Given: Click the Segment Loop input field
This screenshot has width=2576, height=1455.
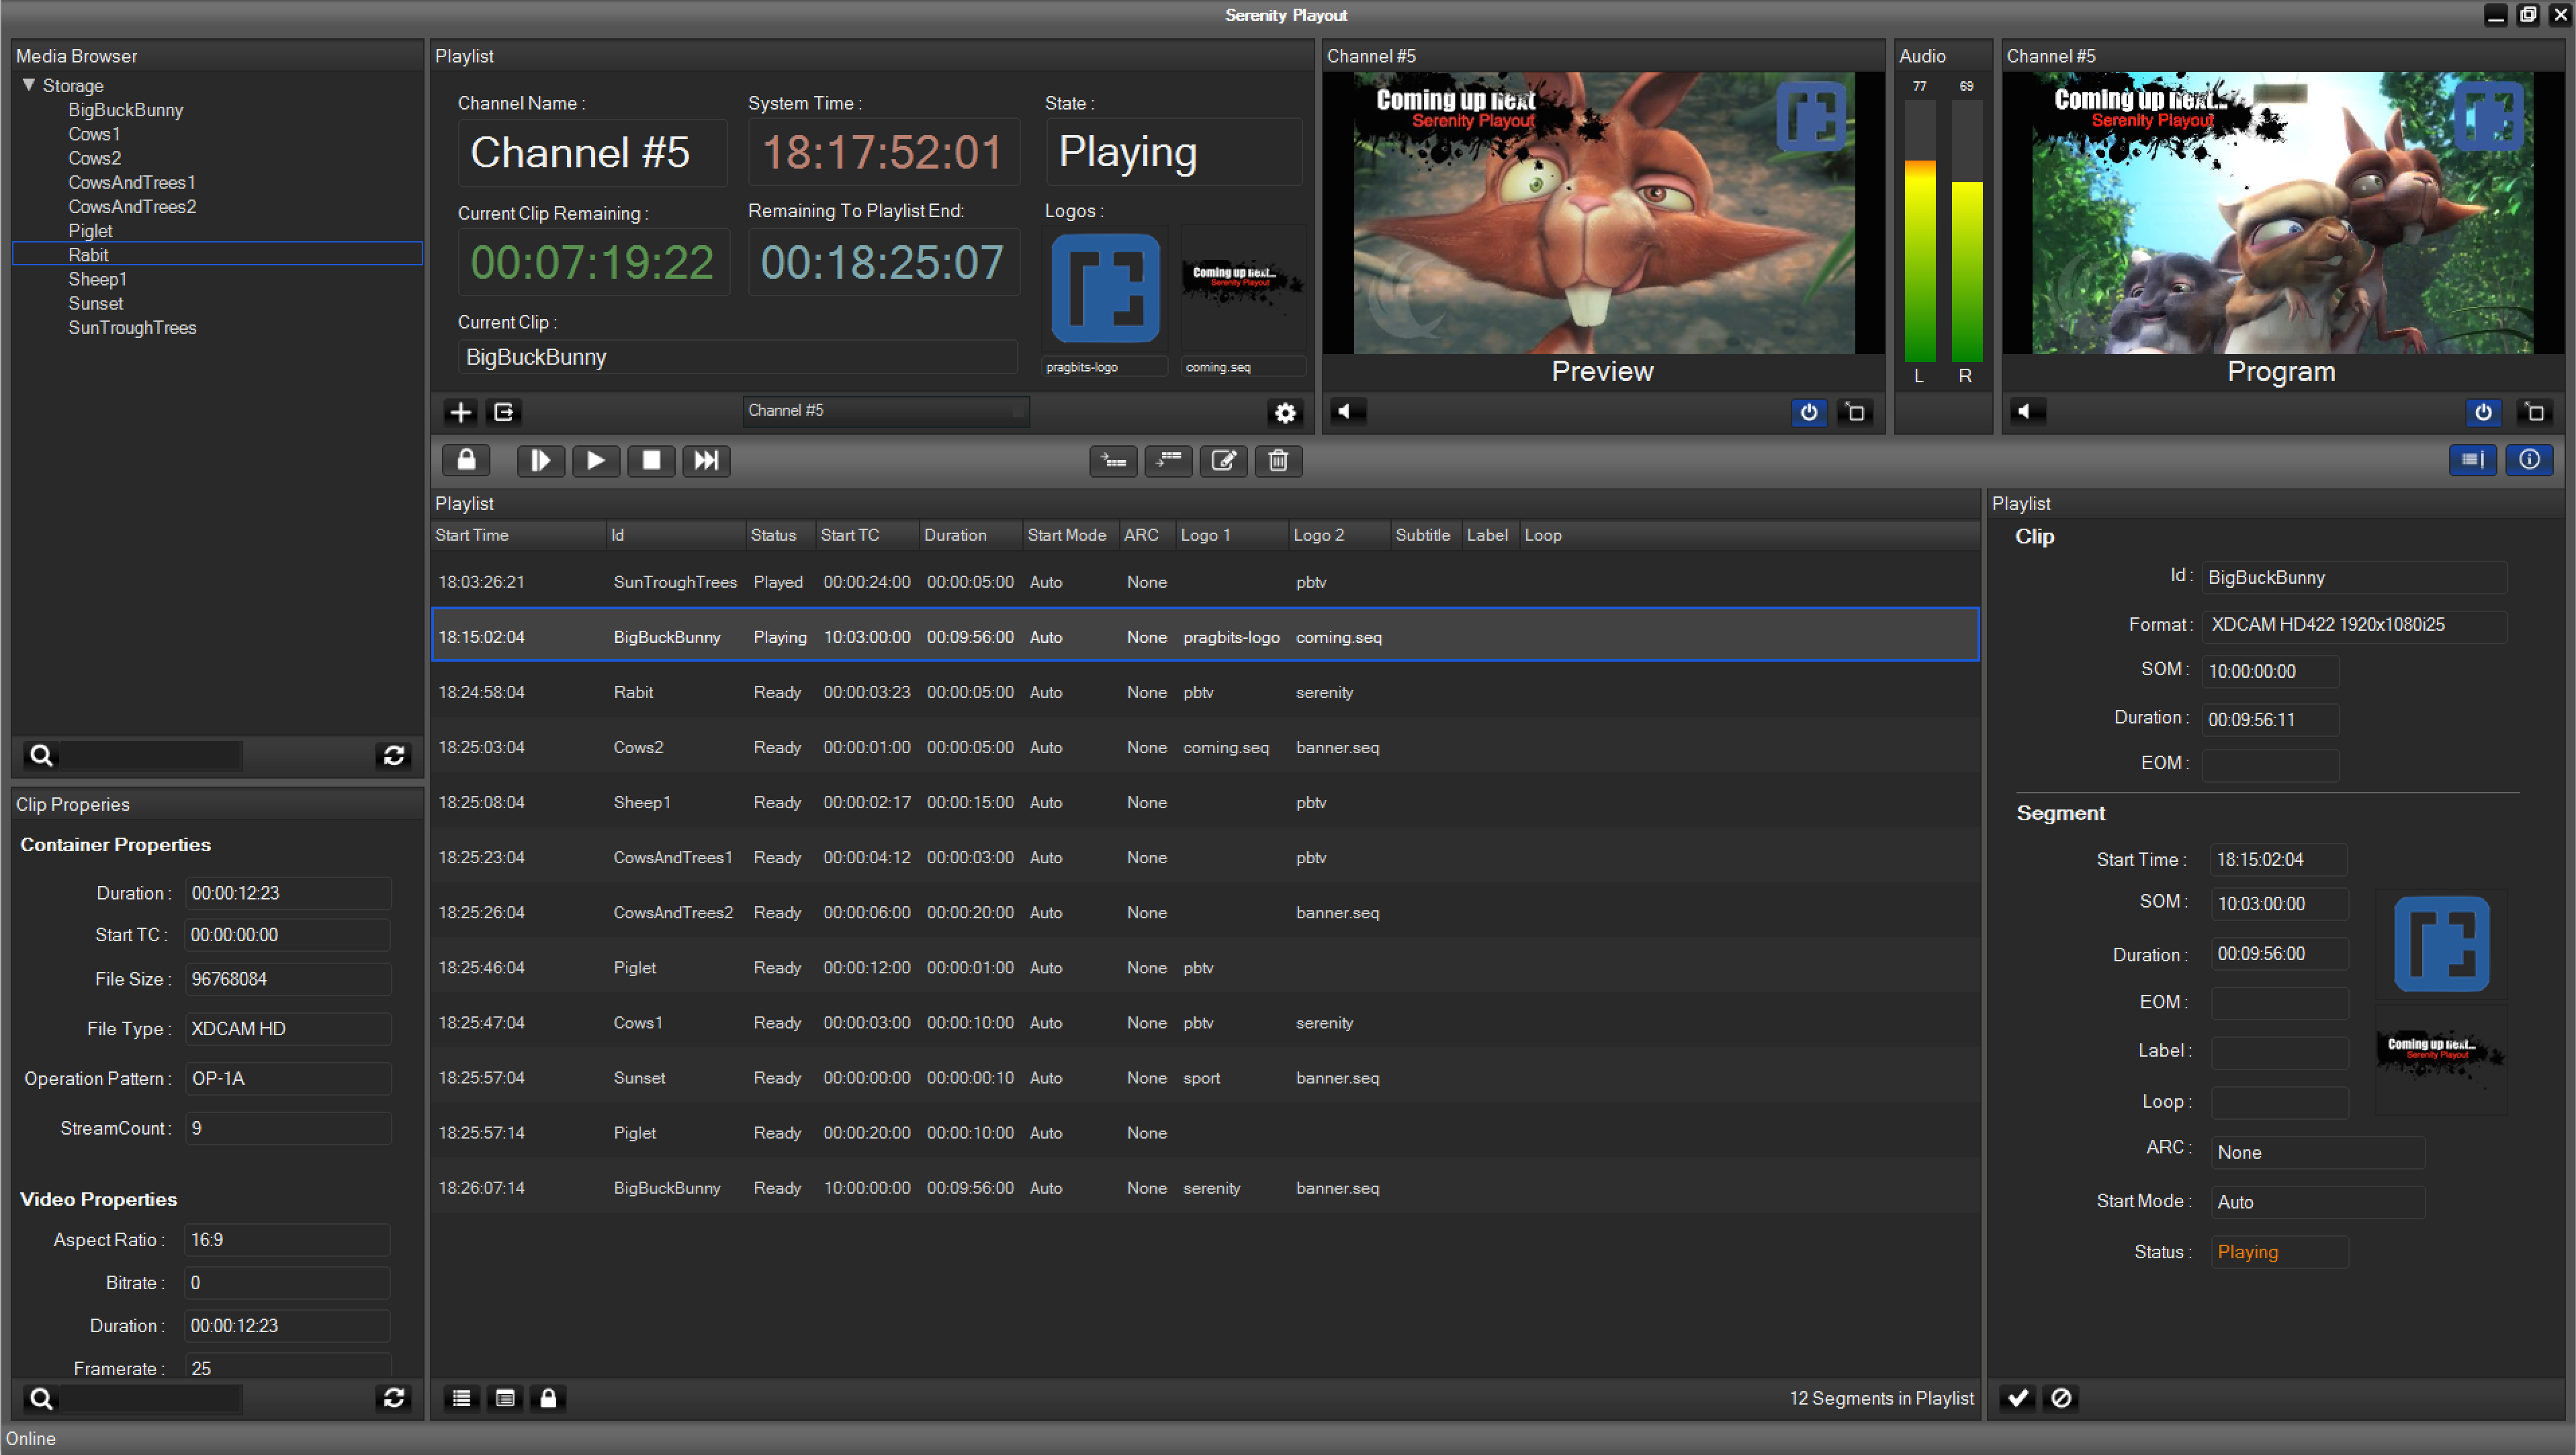Looking at the screenshot, I should tap(2279, 1102).
